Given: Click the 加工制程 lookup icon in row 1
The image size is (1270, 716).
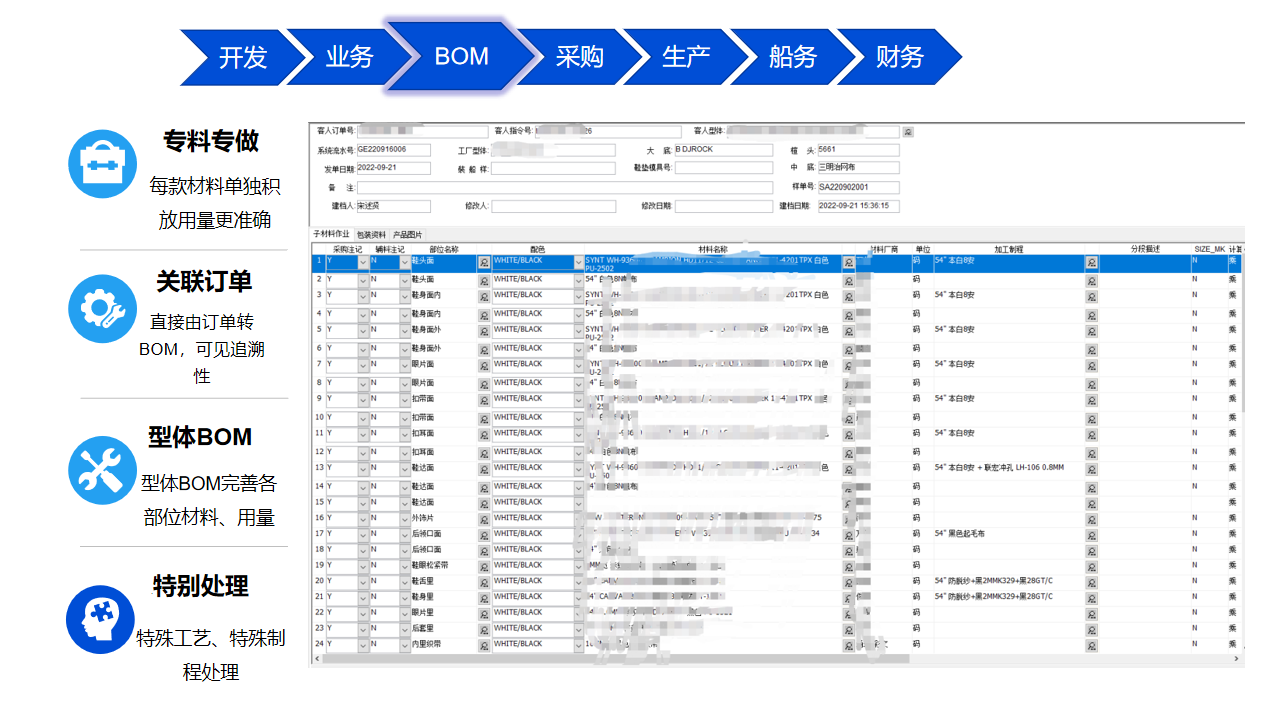Looking at the screenshot, I should pos(1091,262).
